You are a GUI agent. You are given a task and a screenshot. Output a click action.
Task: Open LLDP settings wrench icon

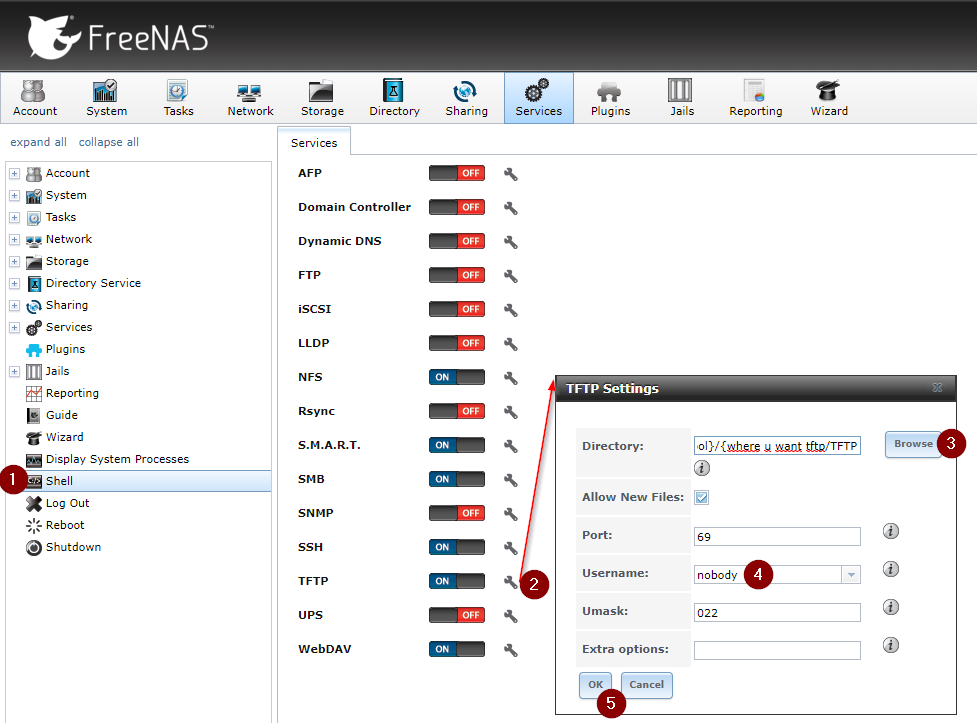(x=511, y=343)
